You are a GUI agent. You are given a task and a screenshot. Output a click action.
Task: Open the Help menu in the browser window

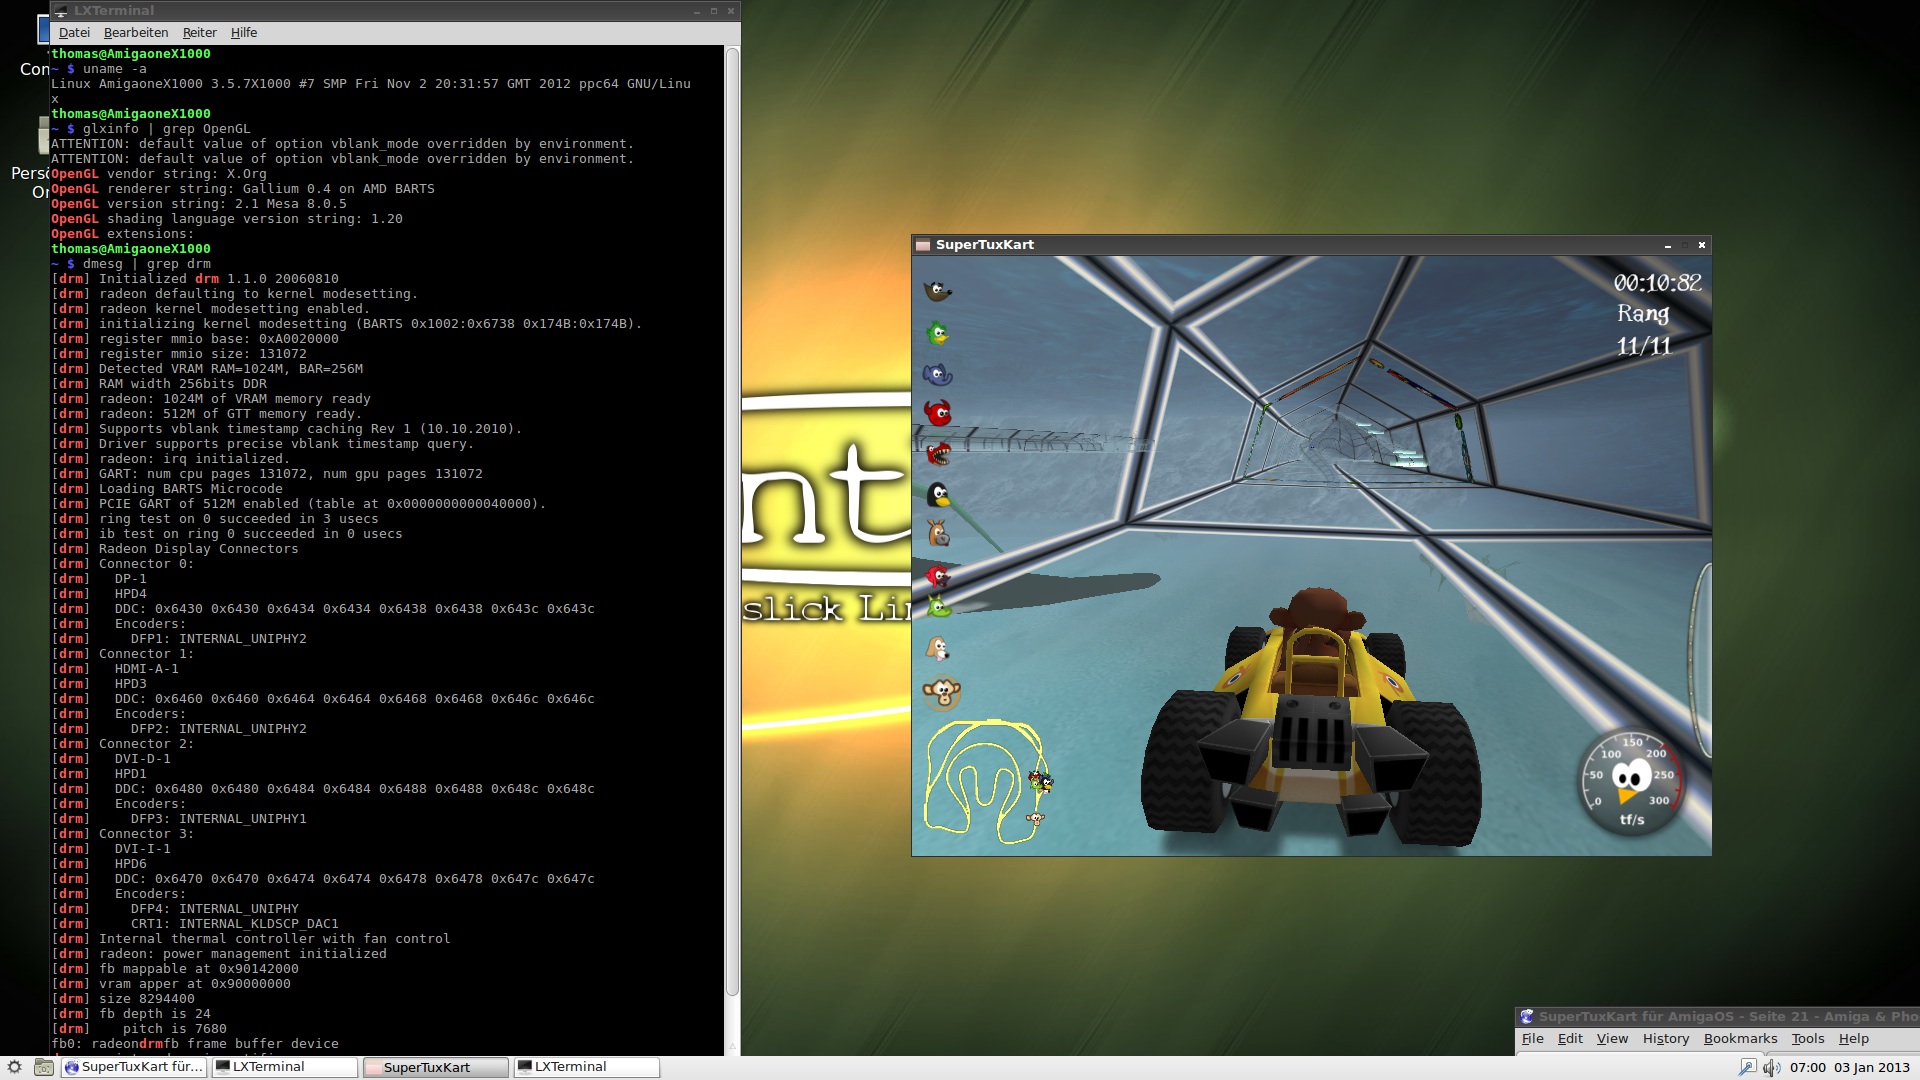tap(1853, 1039)
